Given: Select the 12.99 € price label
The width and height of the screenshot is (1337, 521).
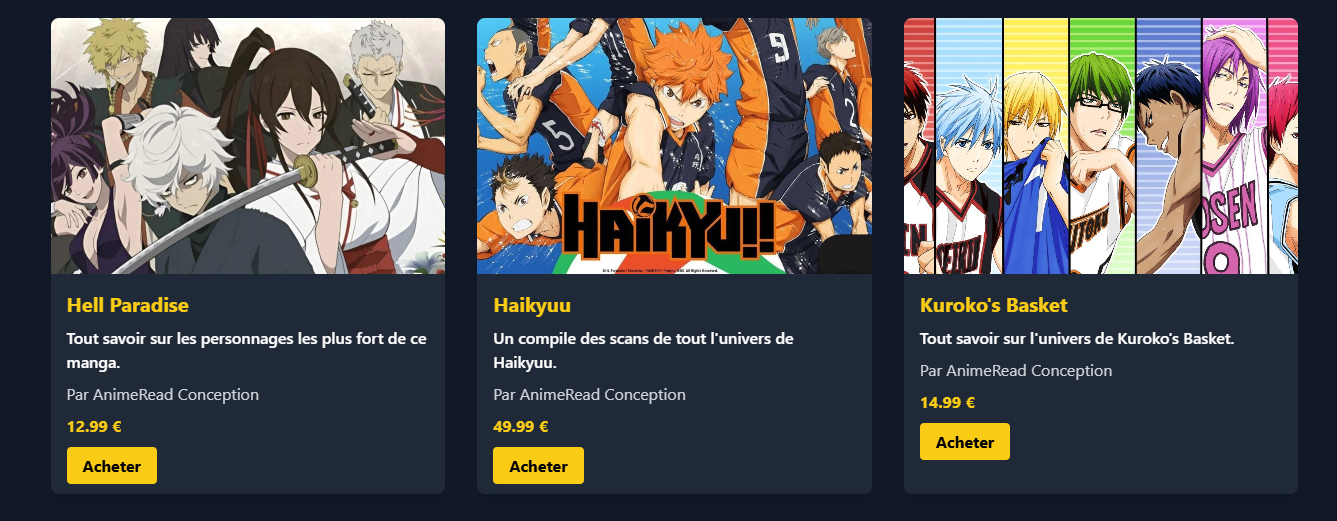Looking at the screenshot, I should pos(94,426).
